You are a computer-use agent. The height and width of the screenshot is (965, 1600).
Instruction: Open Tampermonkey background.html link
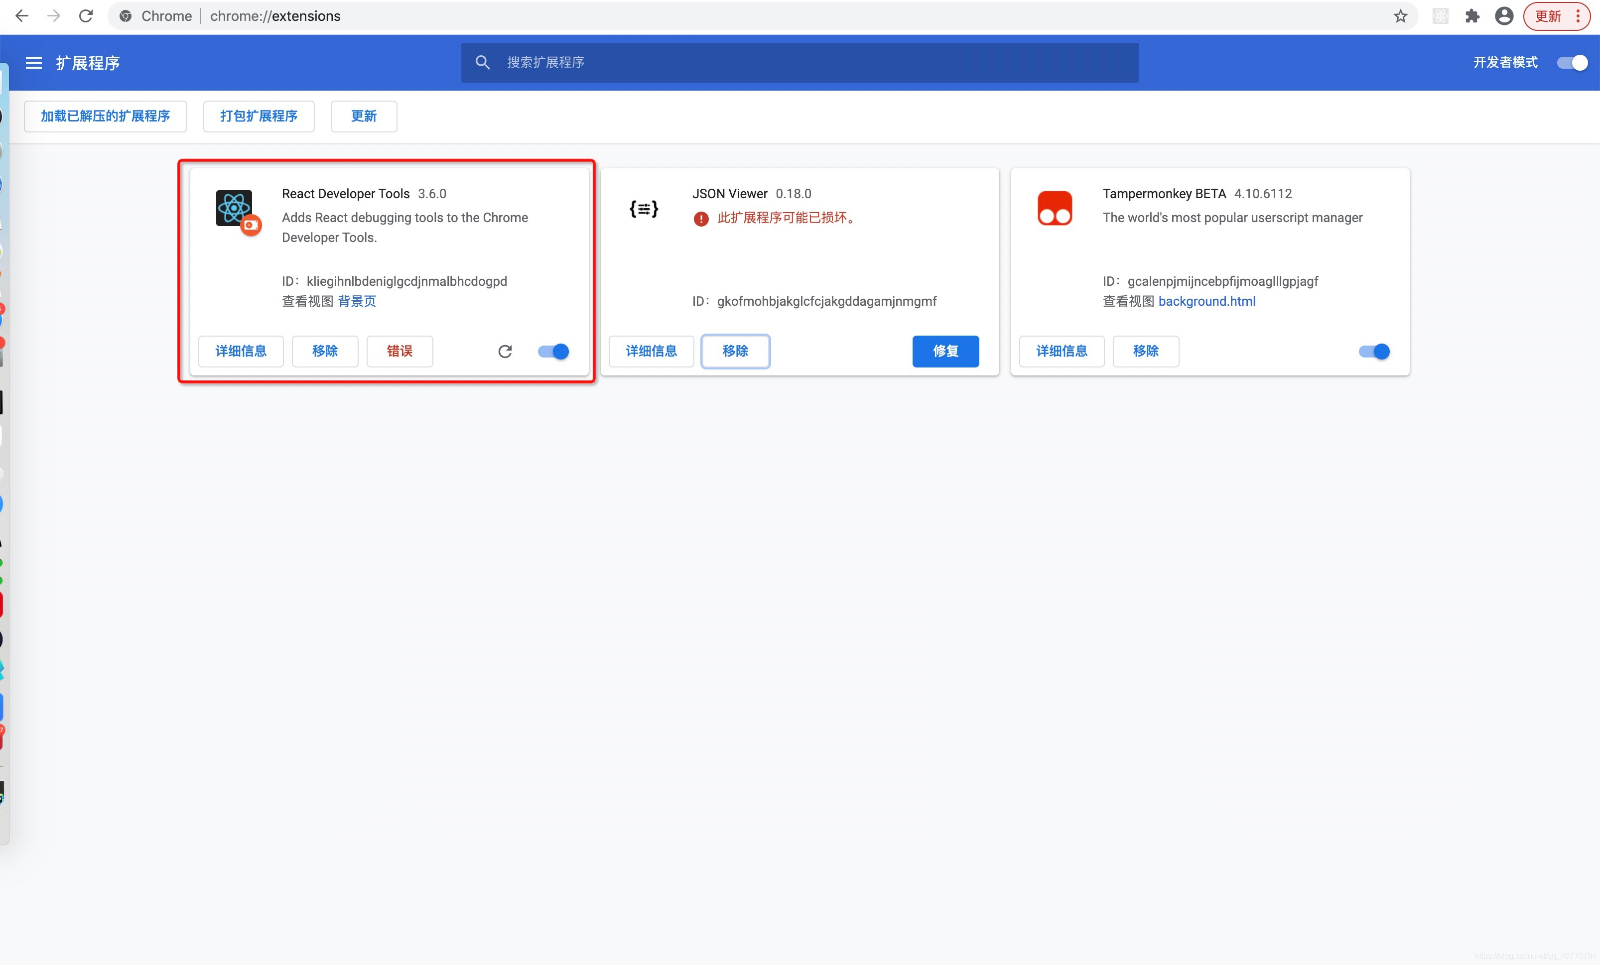click(x=1207, y=301)
